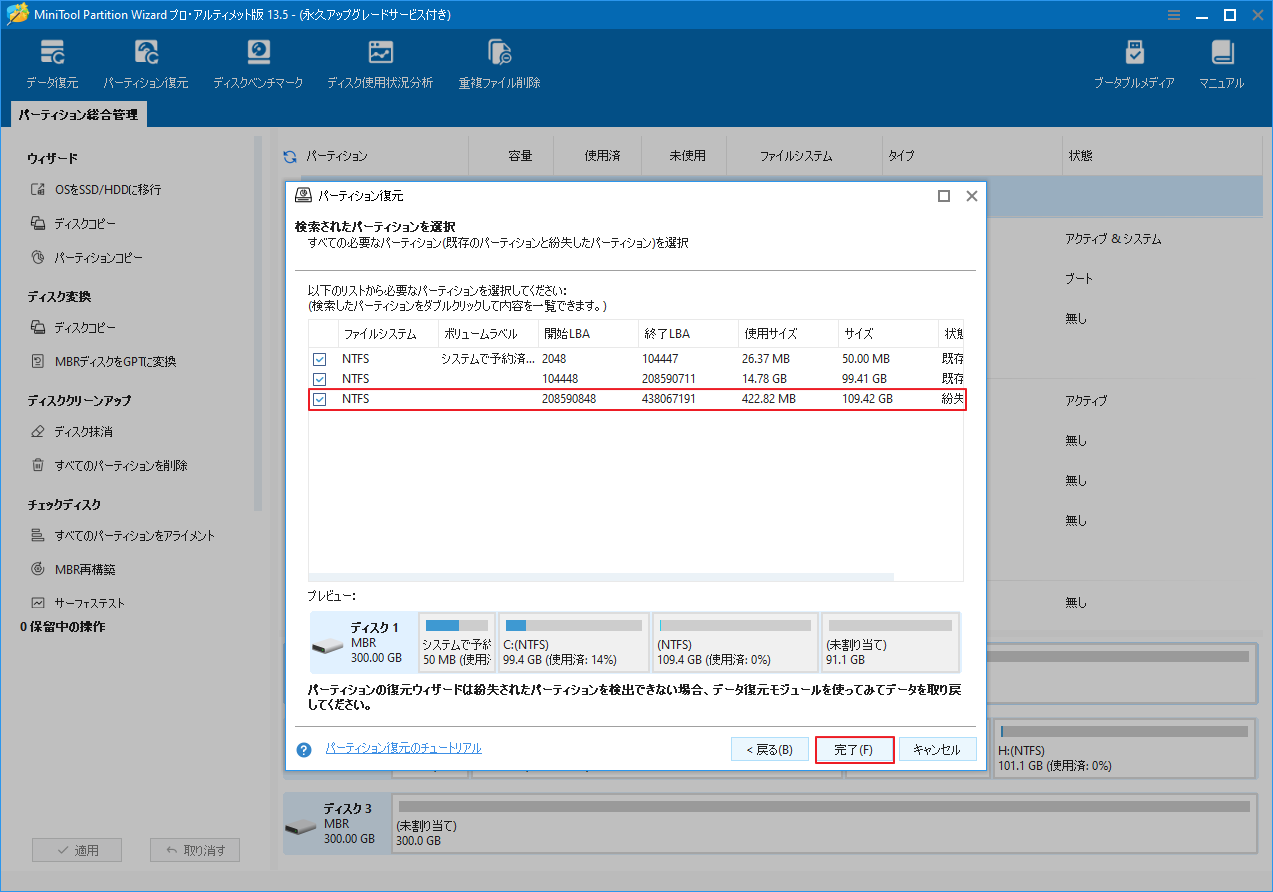Click the refresh icon above the partition list
1273x892 pixels.
[x=289, y=155]
